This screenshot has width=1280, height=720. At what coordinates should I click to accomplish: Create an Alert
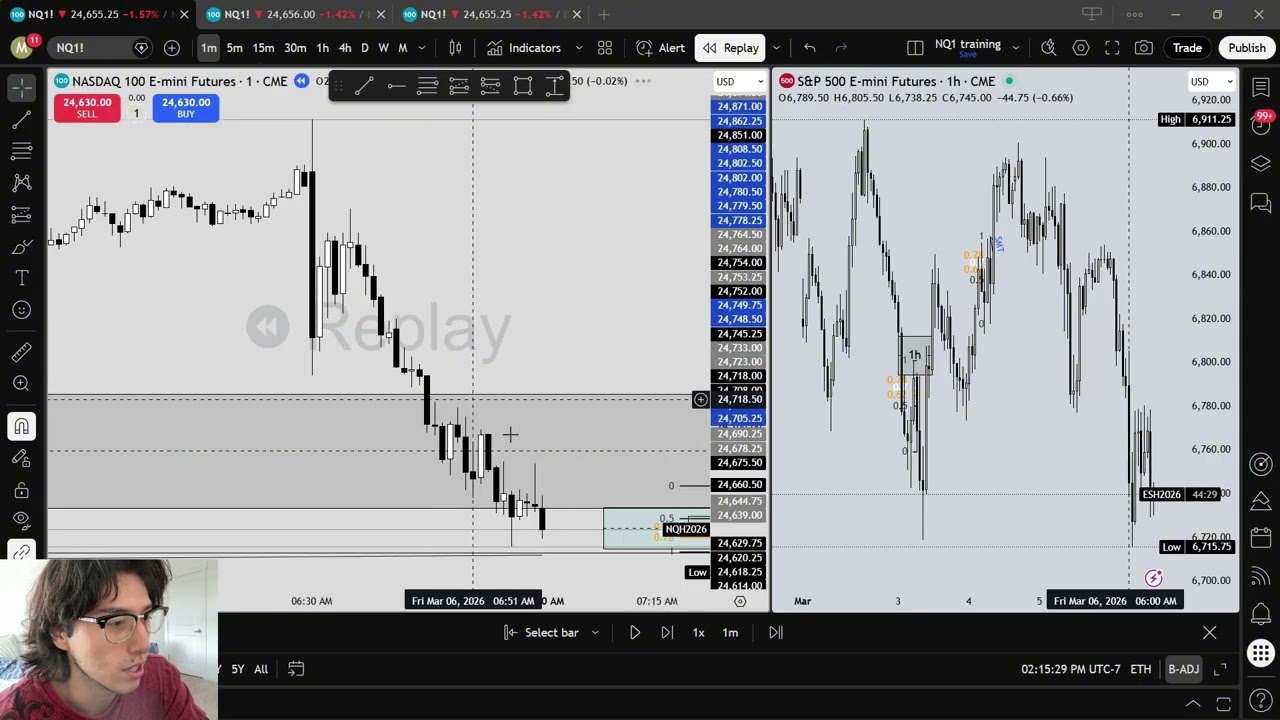[x=661, y=48]
